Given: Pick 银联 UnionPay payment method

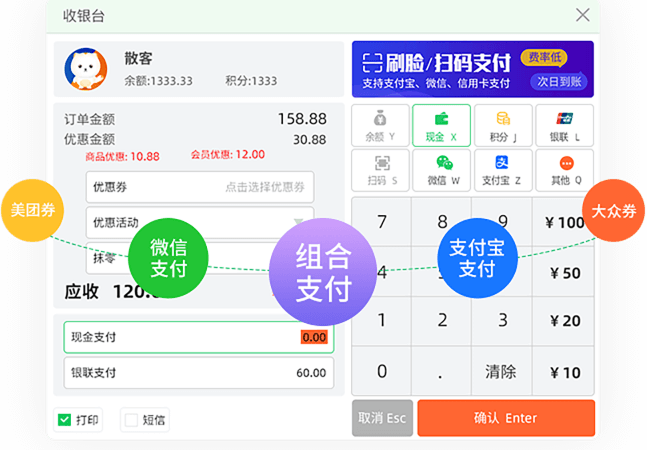Looking at the screenshot, I should [x=564, y=124].
